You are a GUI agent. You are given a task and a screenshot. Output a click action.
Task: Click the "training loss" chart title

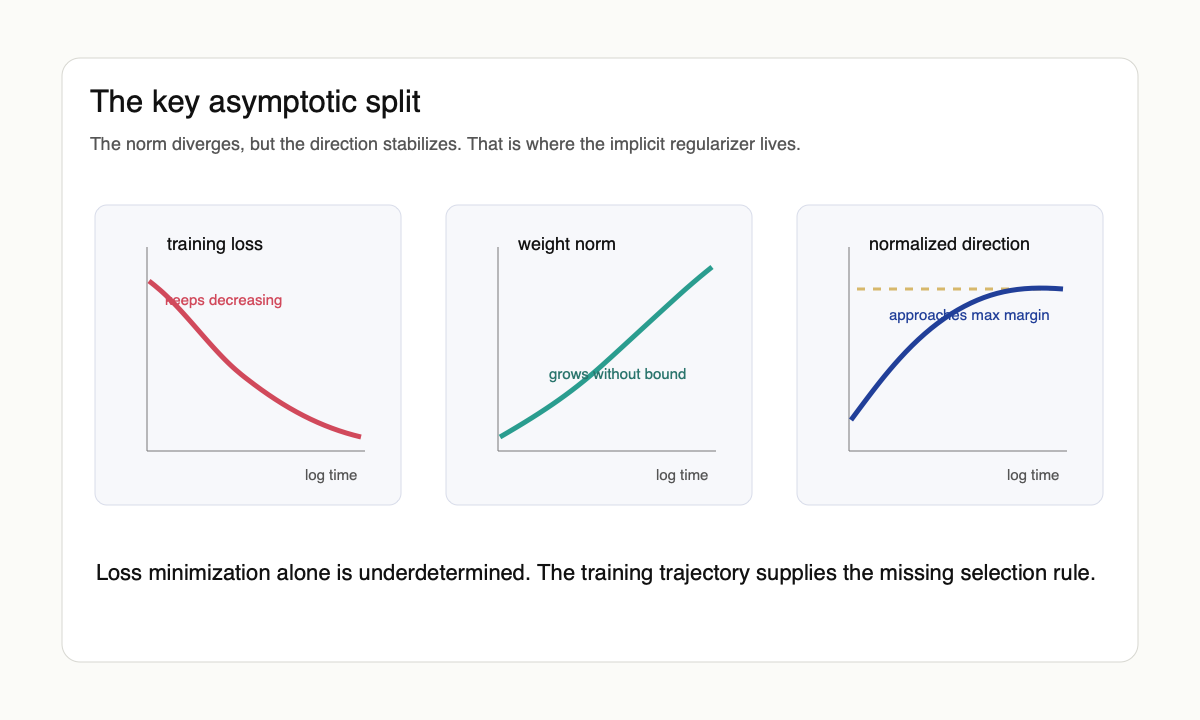[214, 244]
